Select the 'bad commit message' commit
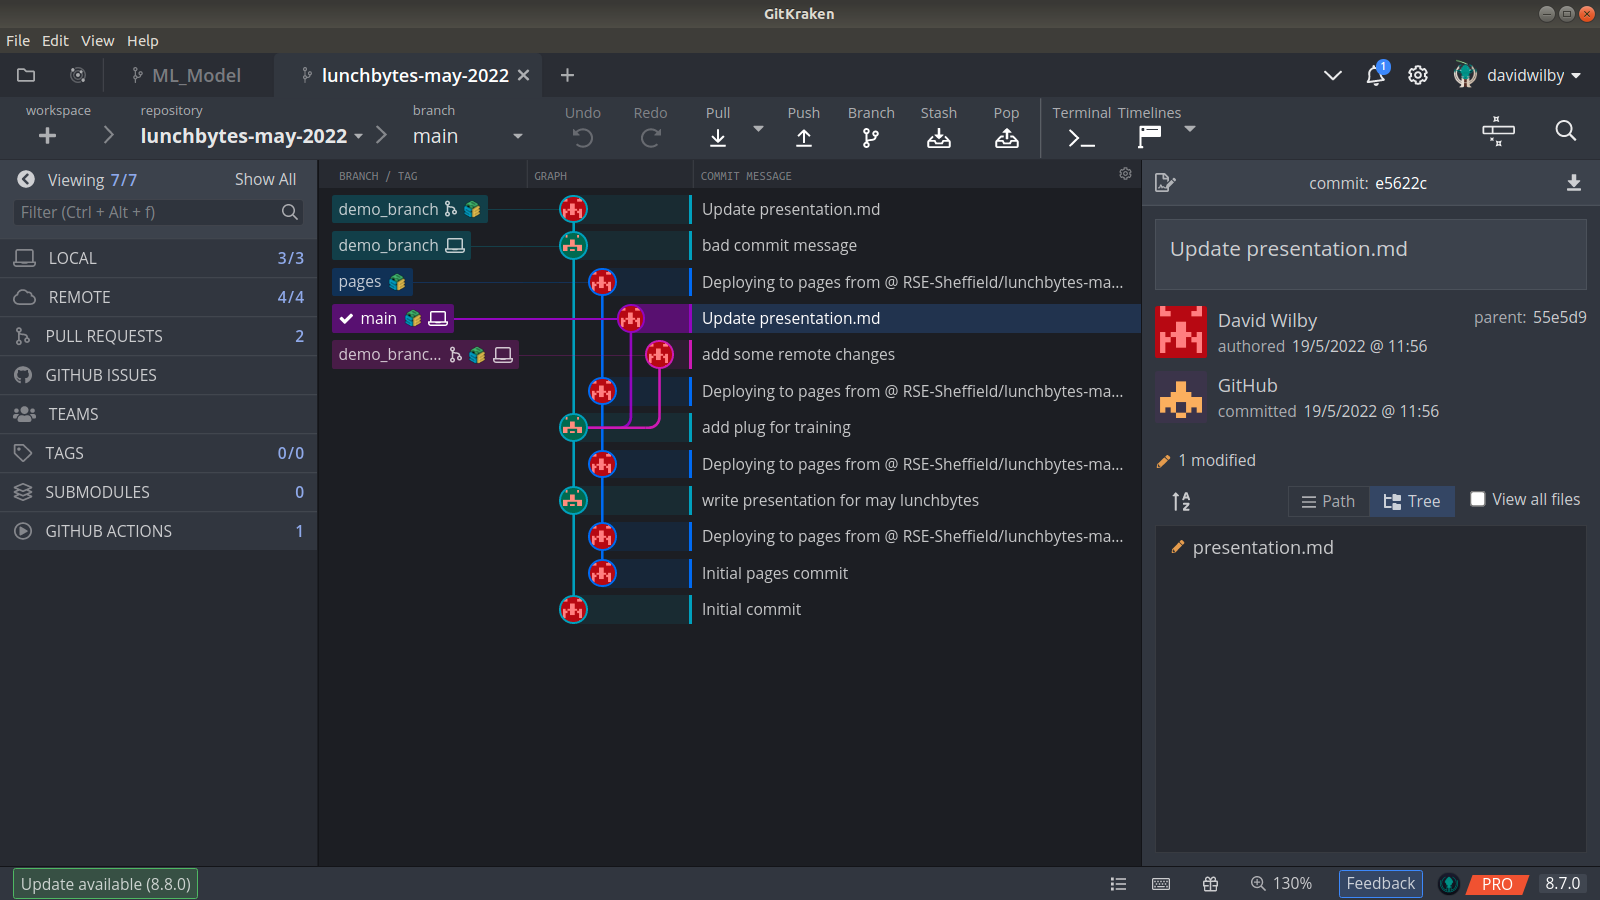Screen dimensions: 1600x900 779,245
